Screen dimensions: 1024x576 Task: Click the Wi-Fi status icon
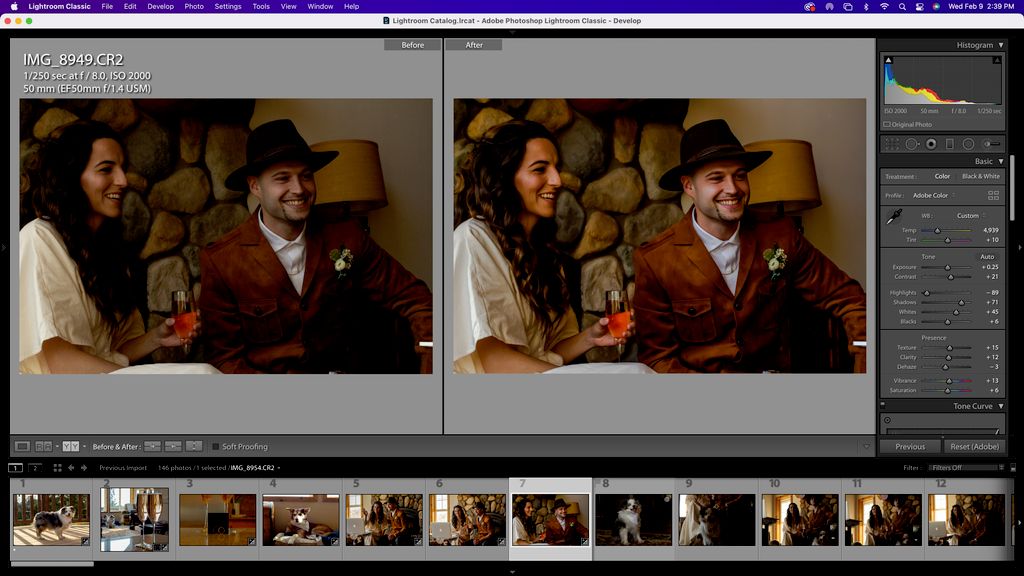pyautogui.click(x=884, y=7)
